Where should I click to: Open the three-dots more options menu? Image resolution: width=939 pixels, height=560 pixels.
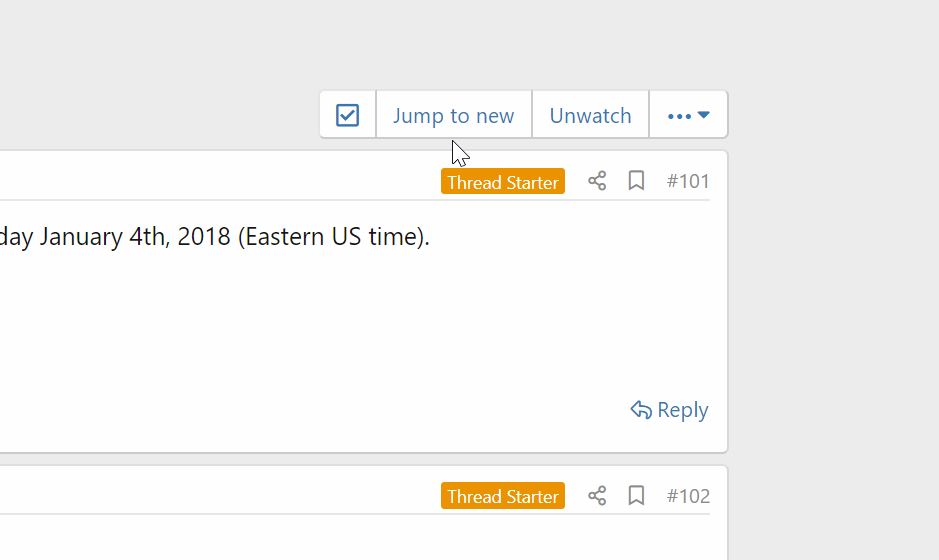[x=679, y=116]
